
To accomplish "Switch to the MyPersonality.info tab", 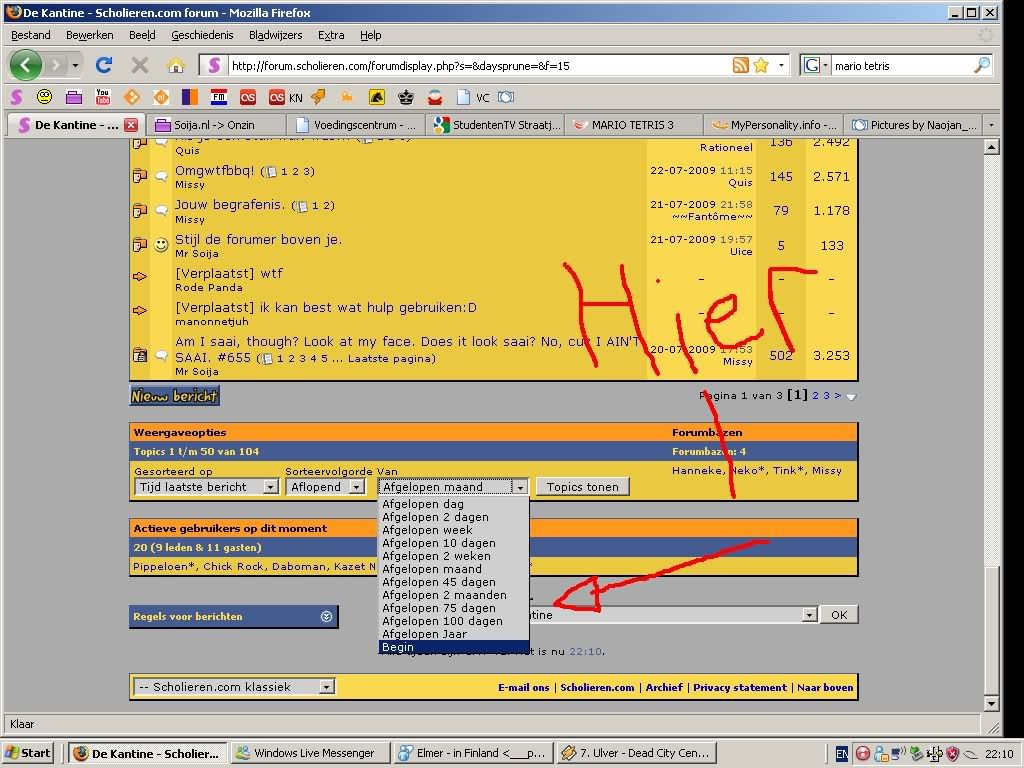I will tap(773, 125).
